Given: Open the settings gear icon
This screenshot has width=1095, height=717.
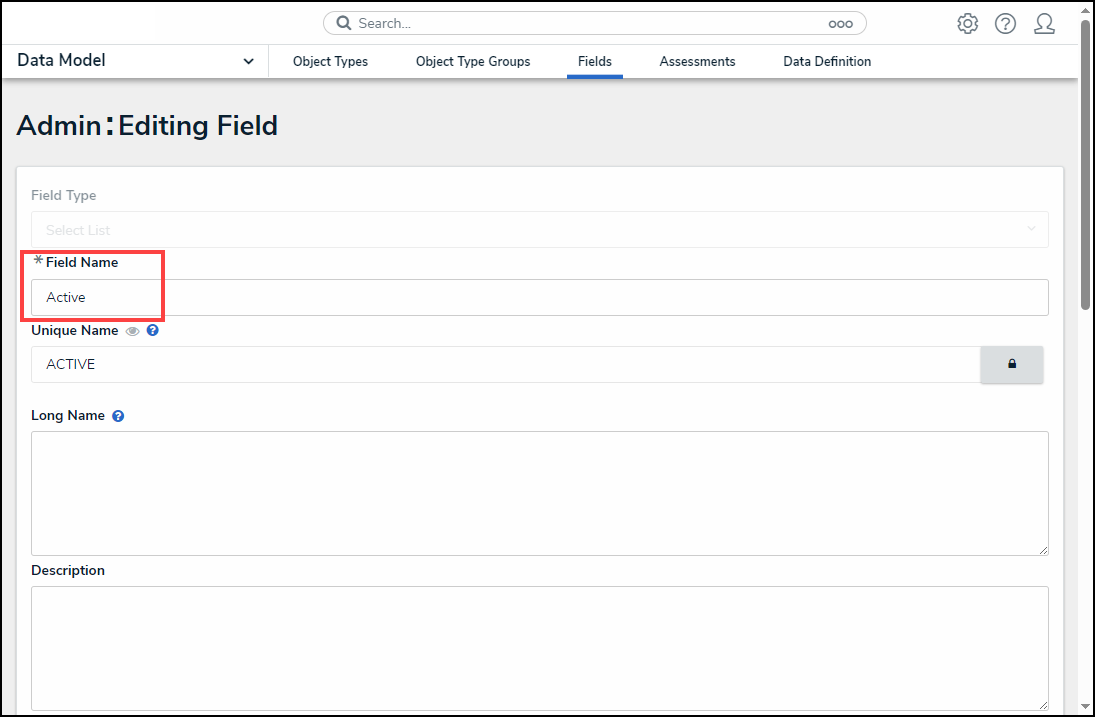Looking at the screenshot, I should [x=967, y=24].
